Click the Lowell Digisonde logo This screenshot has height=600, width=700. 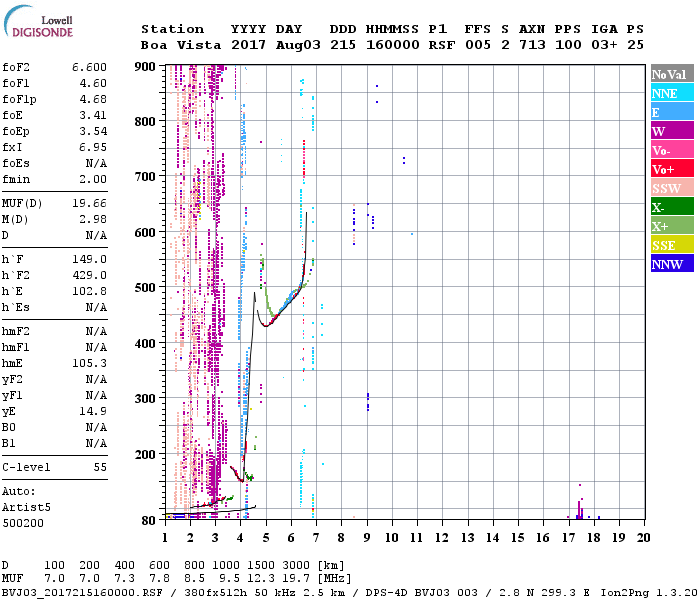click(38, 21)
